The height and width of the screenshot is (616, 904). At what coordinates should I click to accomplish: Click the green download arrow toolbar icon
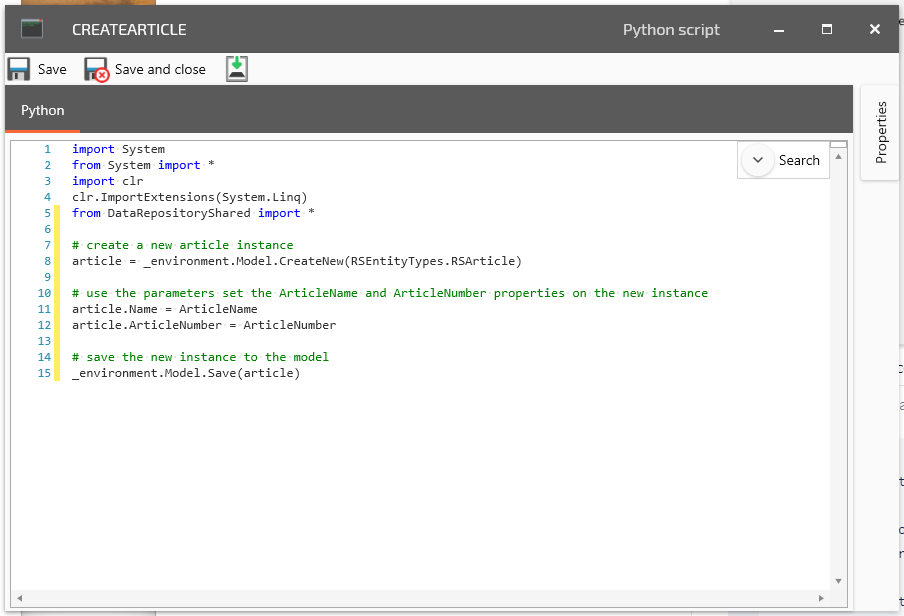click(237, 68)
